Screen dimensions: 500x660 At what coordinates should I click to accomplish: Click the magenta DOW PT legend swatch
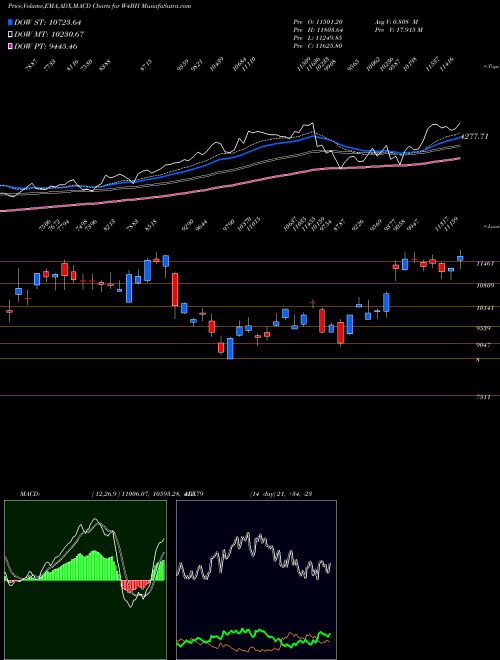coord(10,46)
